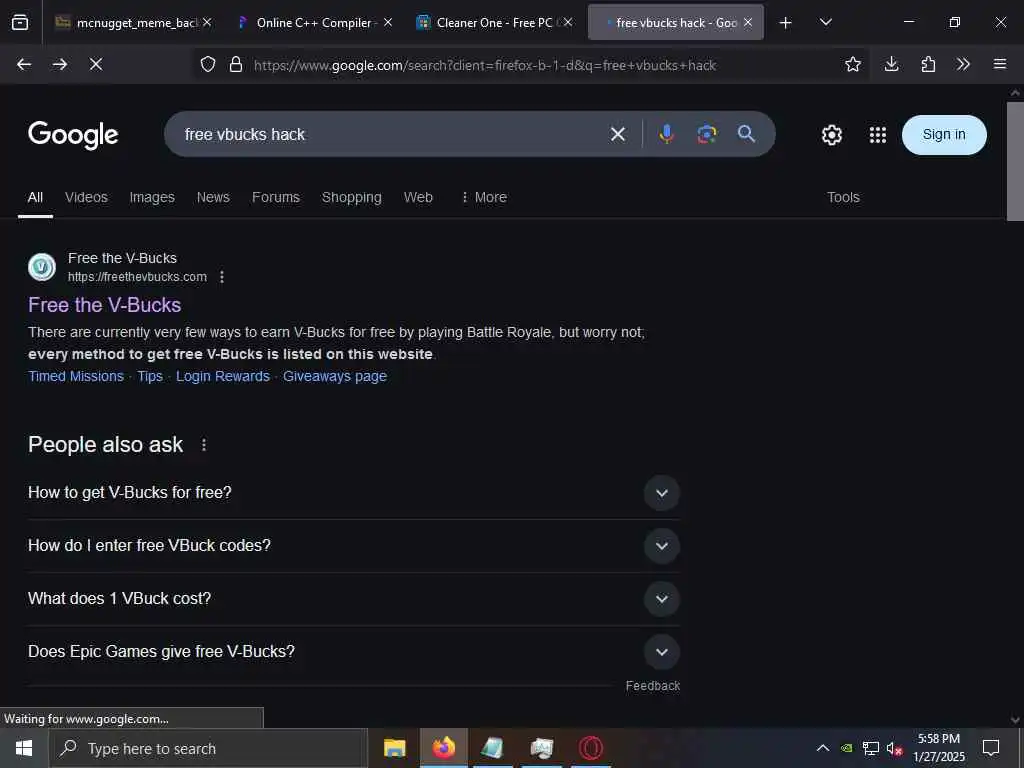Close the Online C++ Compiler tab
The image size is (1024, 768).
[388, 23]
